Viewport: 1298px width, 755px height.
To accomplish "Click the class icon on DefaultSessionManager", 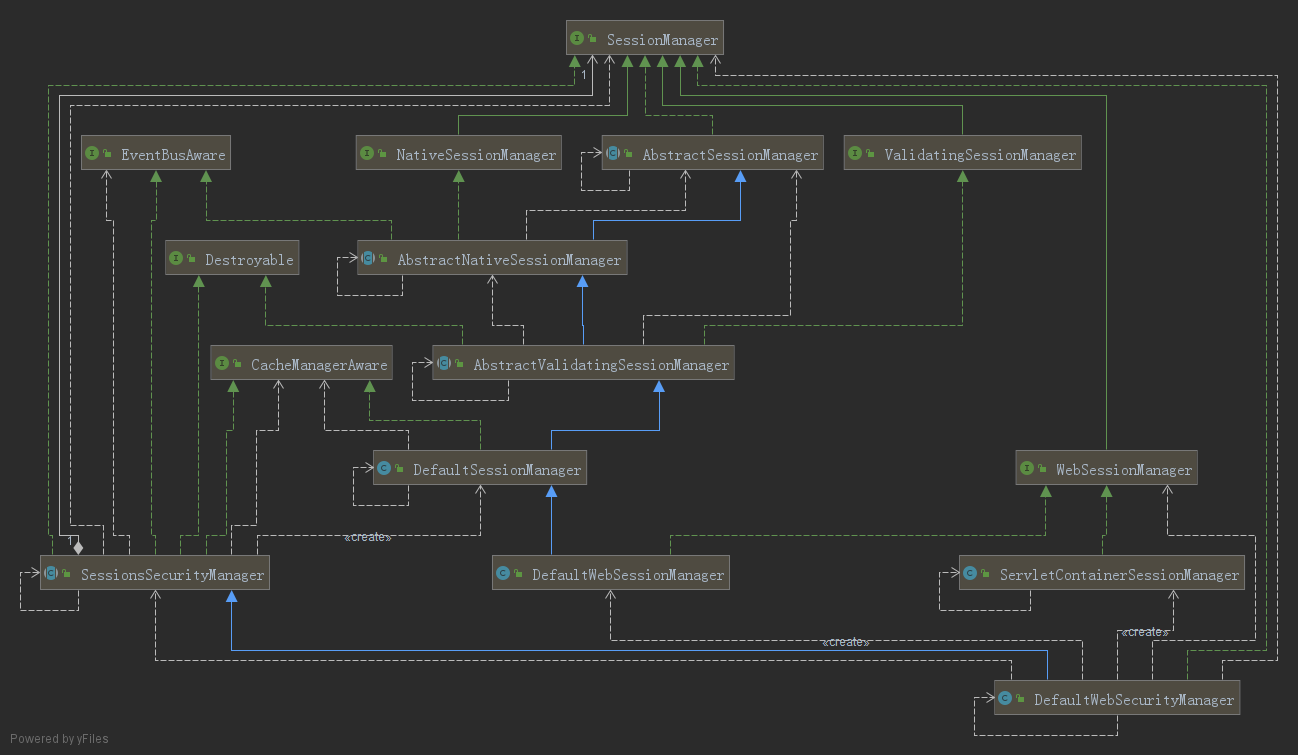I will coord(383,469).
